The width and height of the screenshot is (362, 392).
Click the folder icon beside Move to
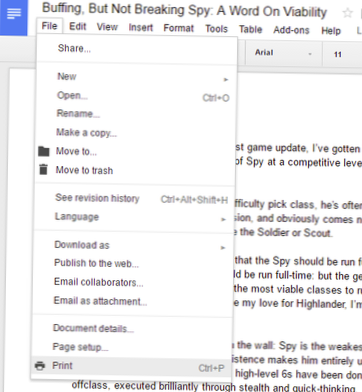point(43,151)
